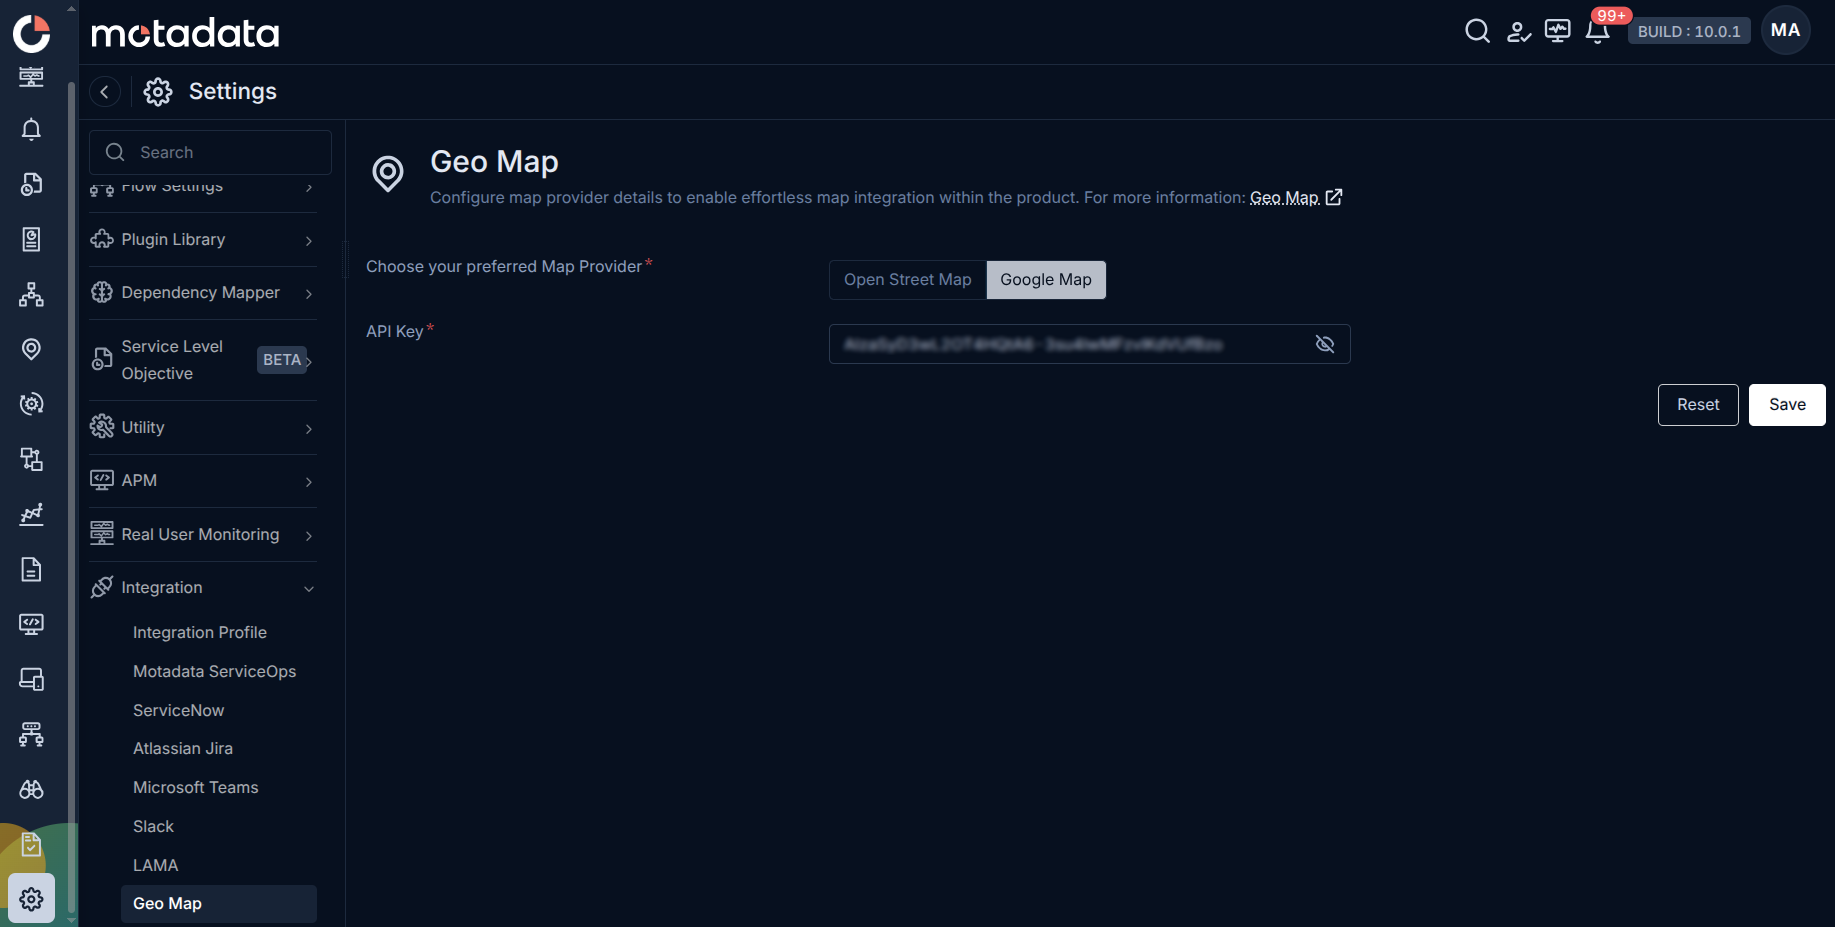Expand Plugin Library section
The height and width of the screenshot is (927, 1835).
(x=203, y=240)
